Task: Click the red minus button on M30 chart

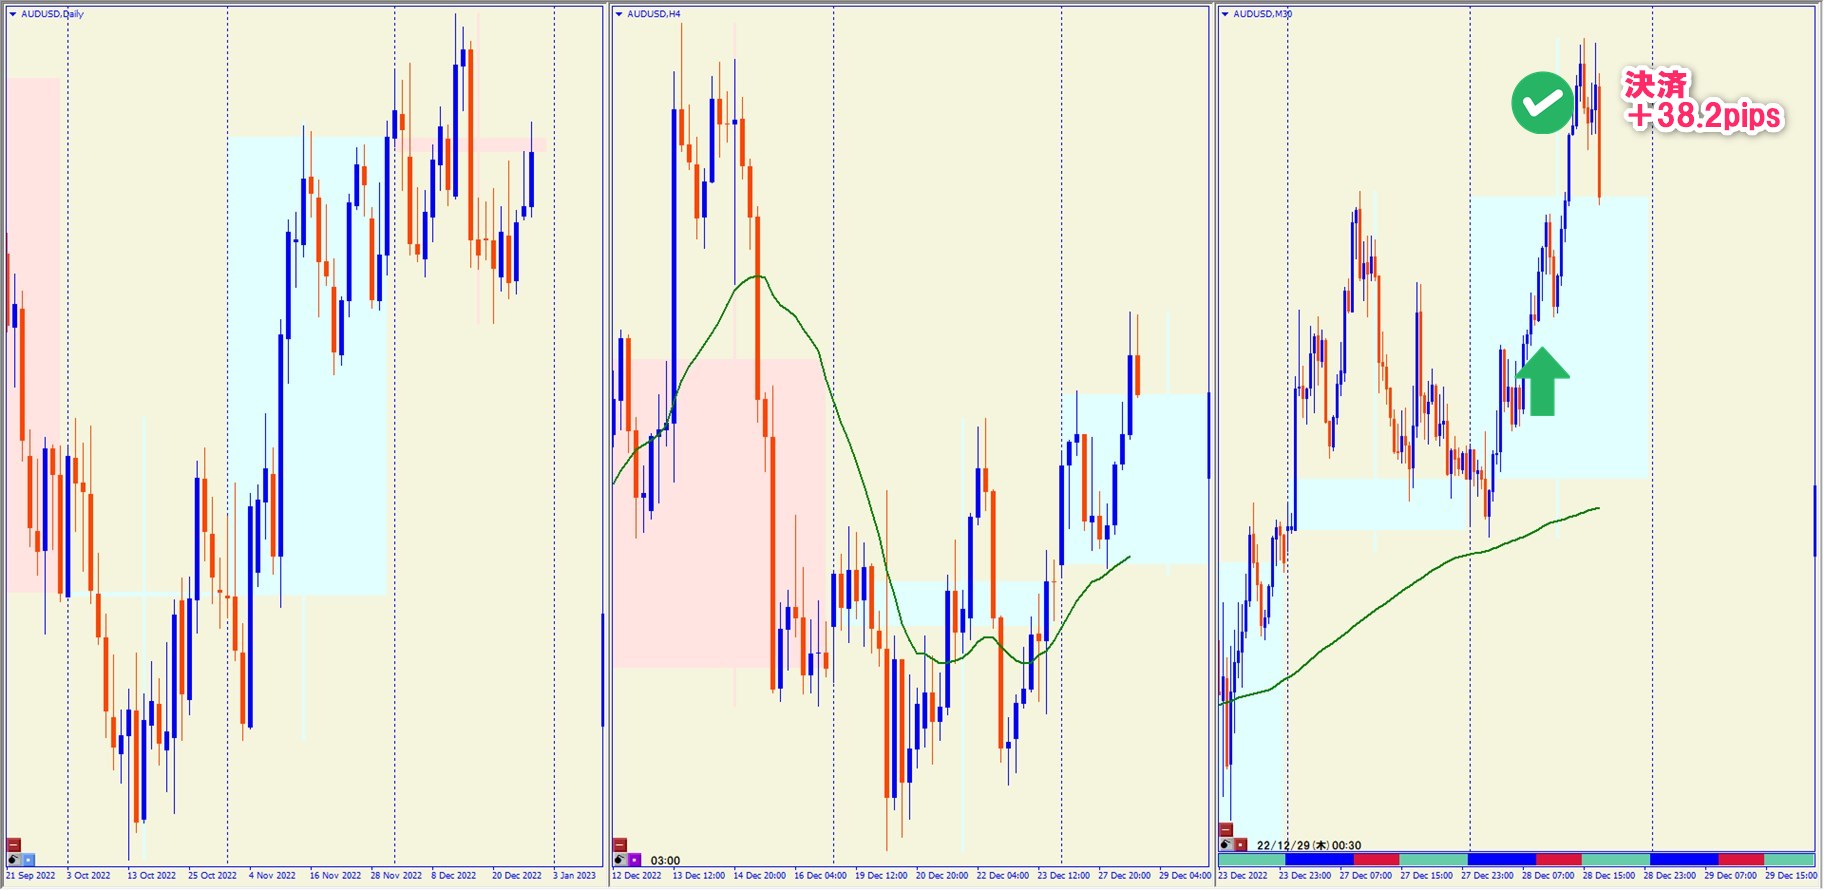Action: coord(1226,830)
